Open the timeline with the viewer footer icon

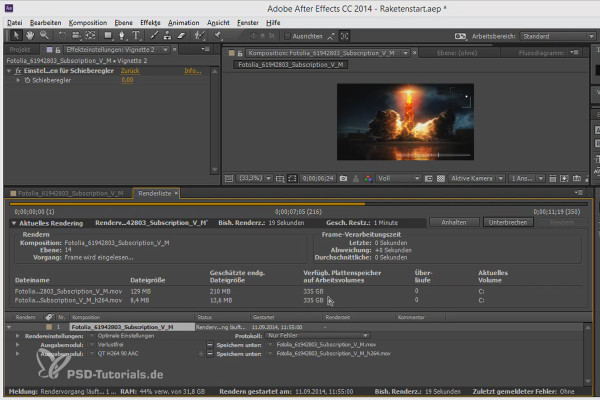click(577, 178)
